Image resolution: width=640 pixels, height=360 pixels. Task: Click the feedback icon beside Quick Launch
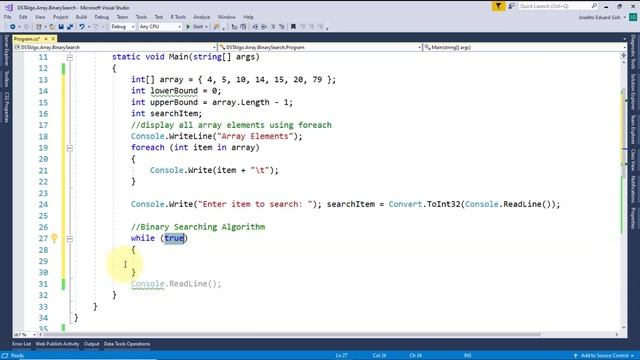pyautogui.click(x=511, y=6)
